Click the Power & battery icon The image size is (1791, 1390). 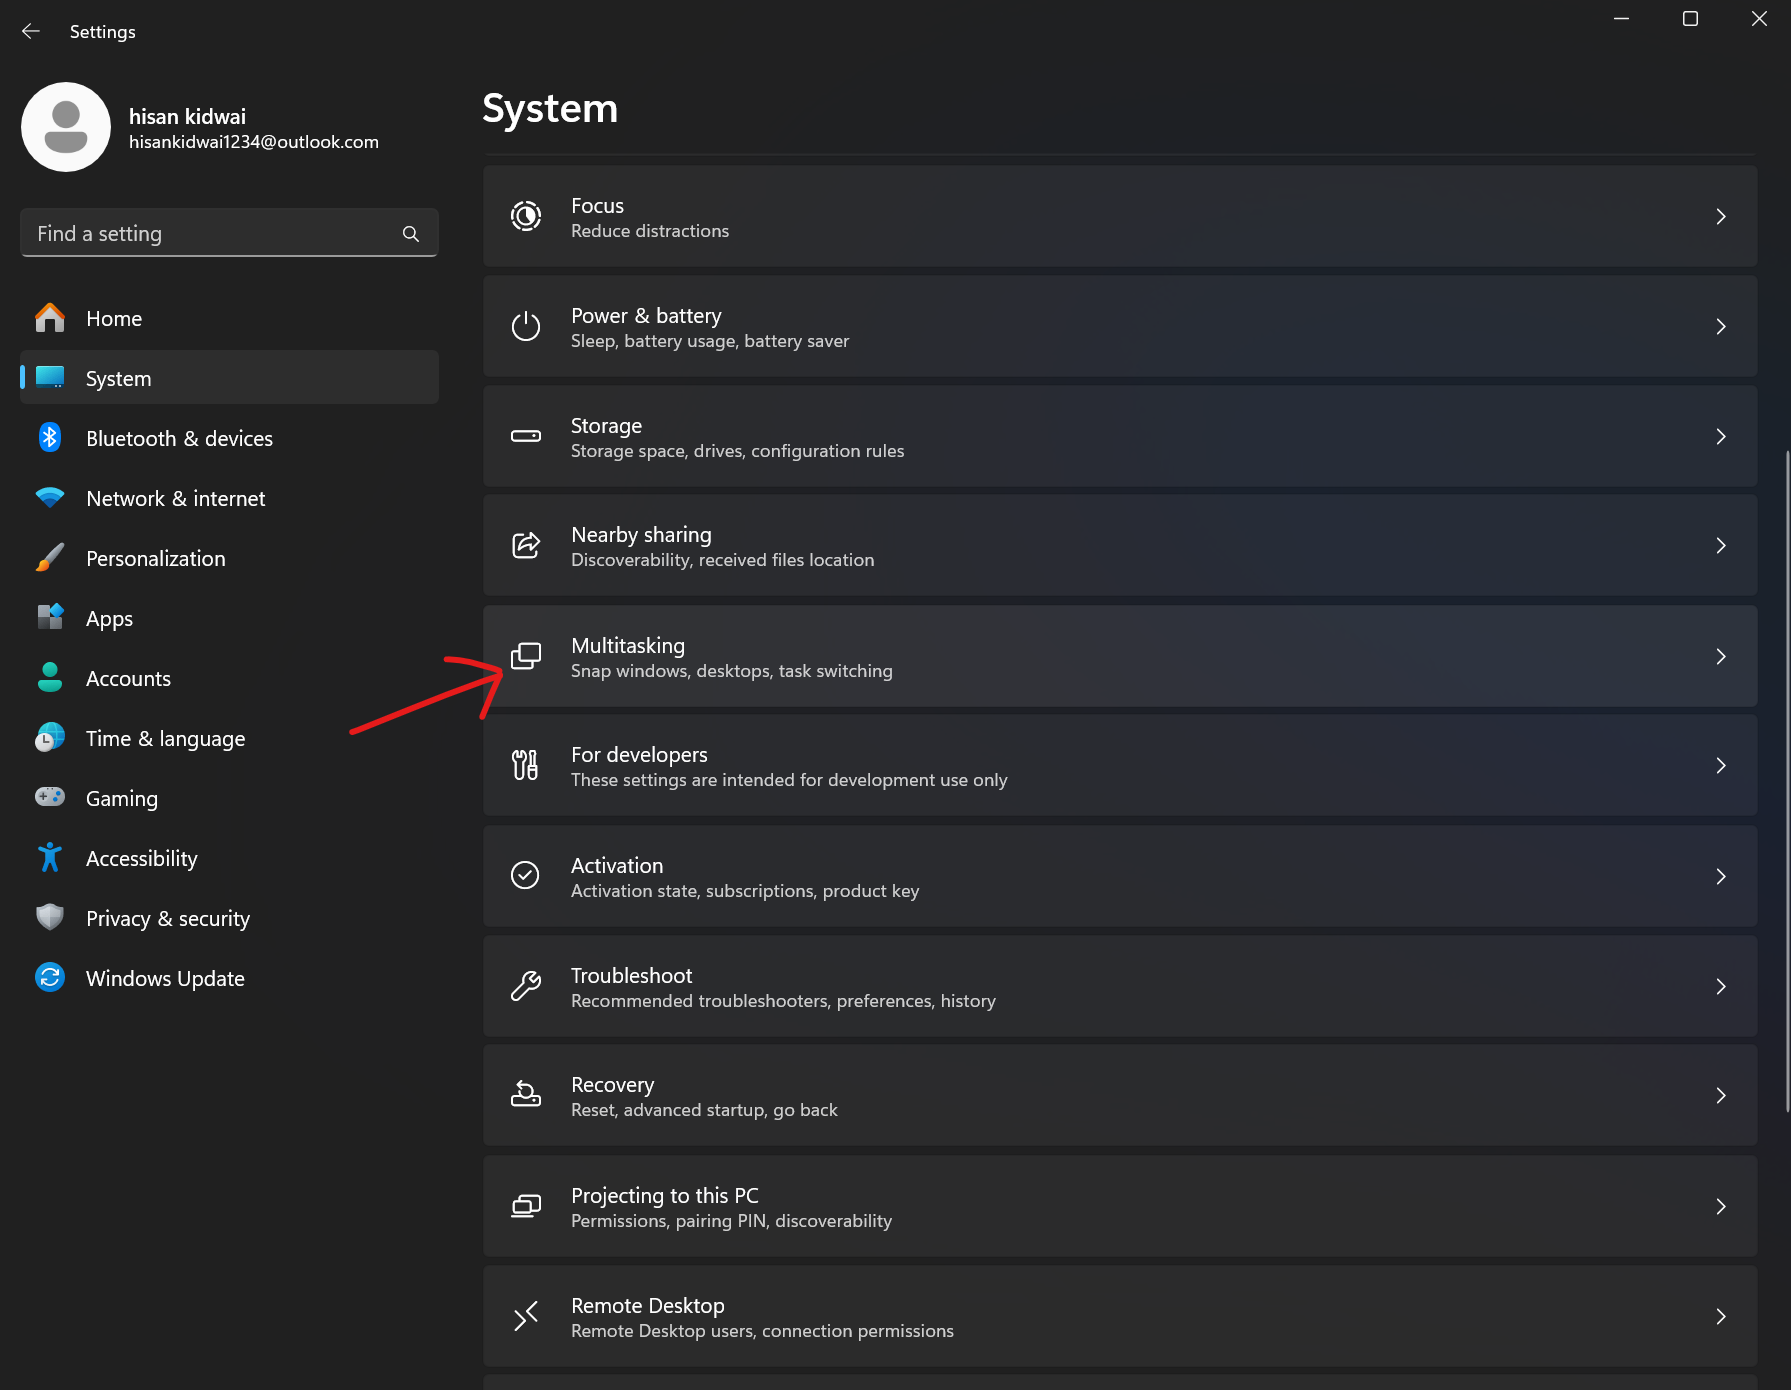[x=526, y=326]
